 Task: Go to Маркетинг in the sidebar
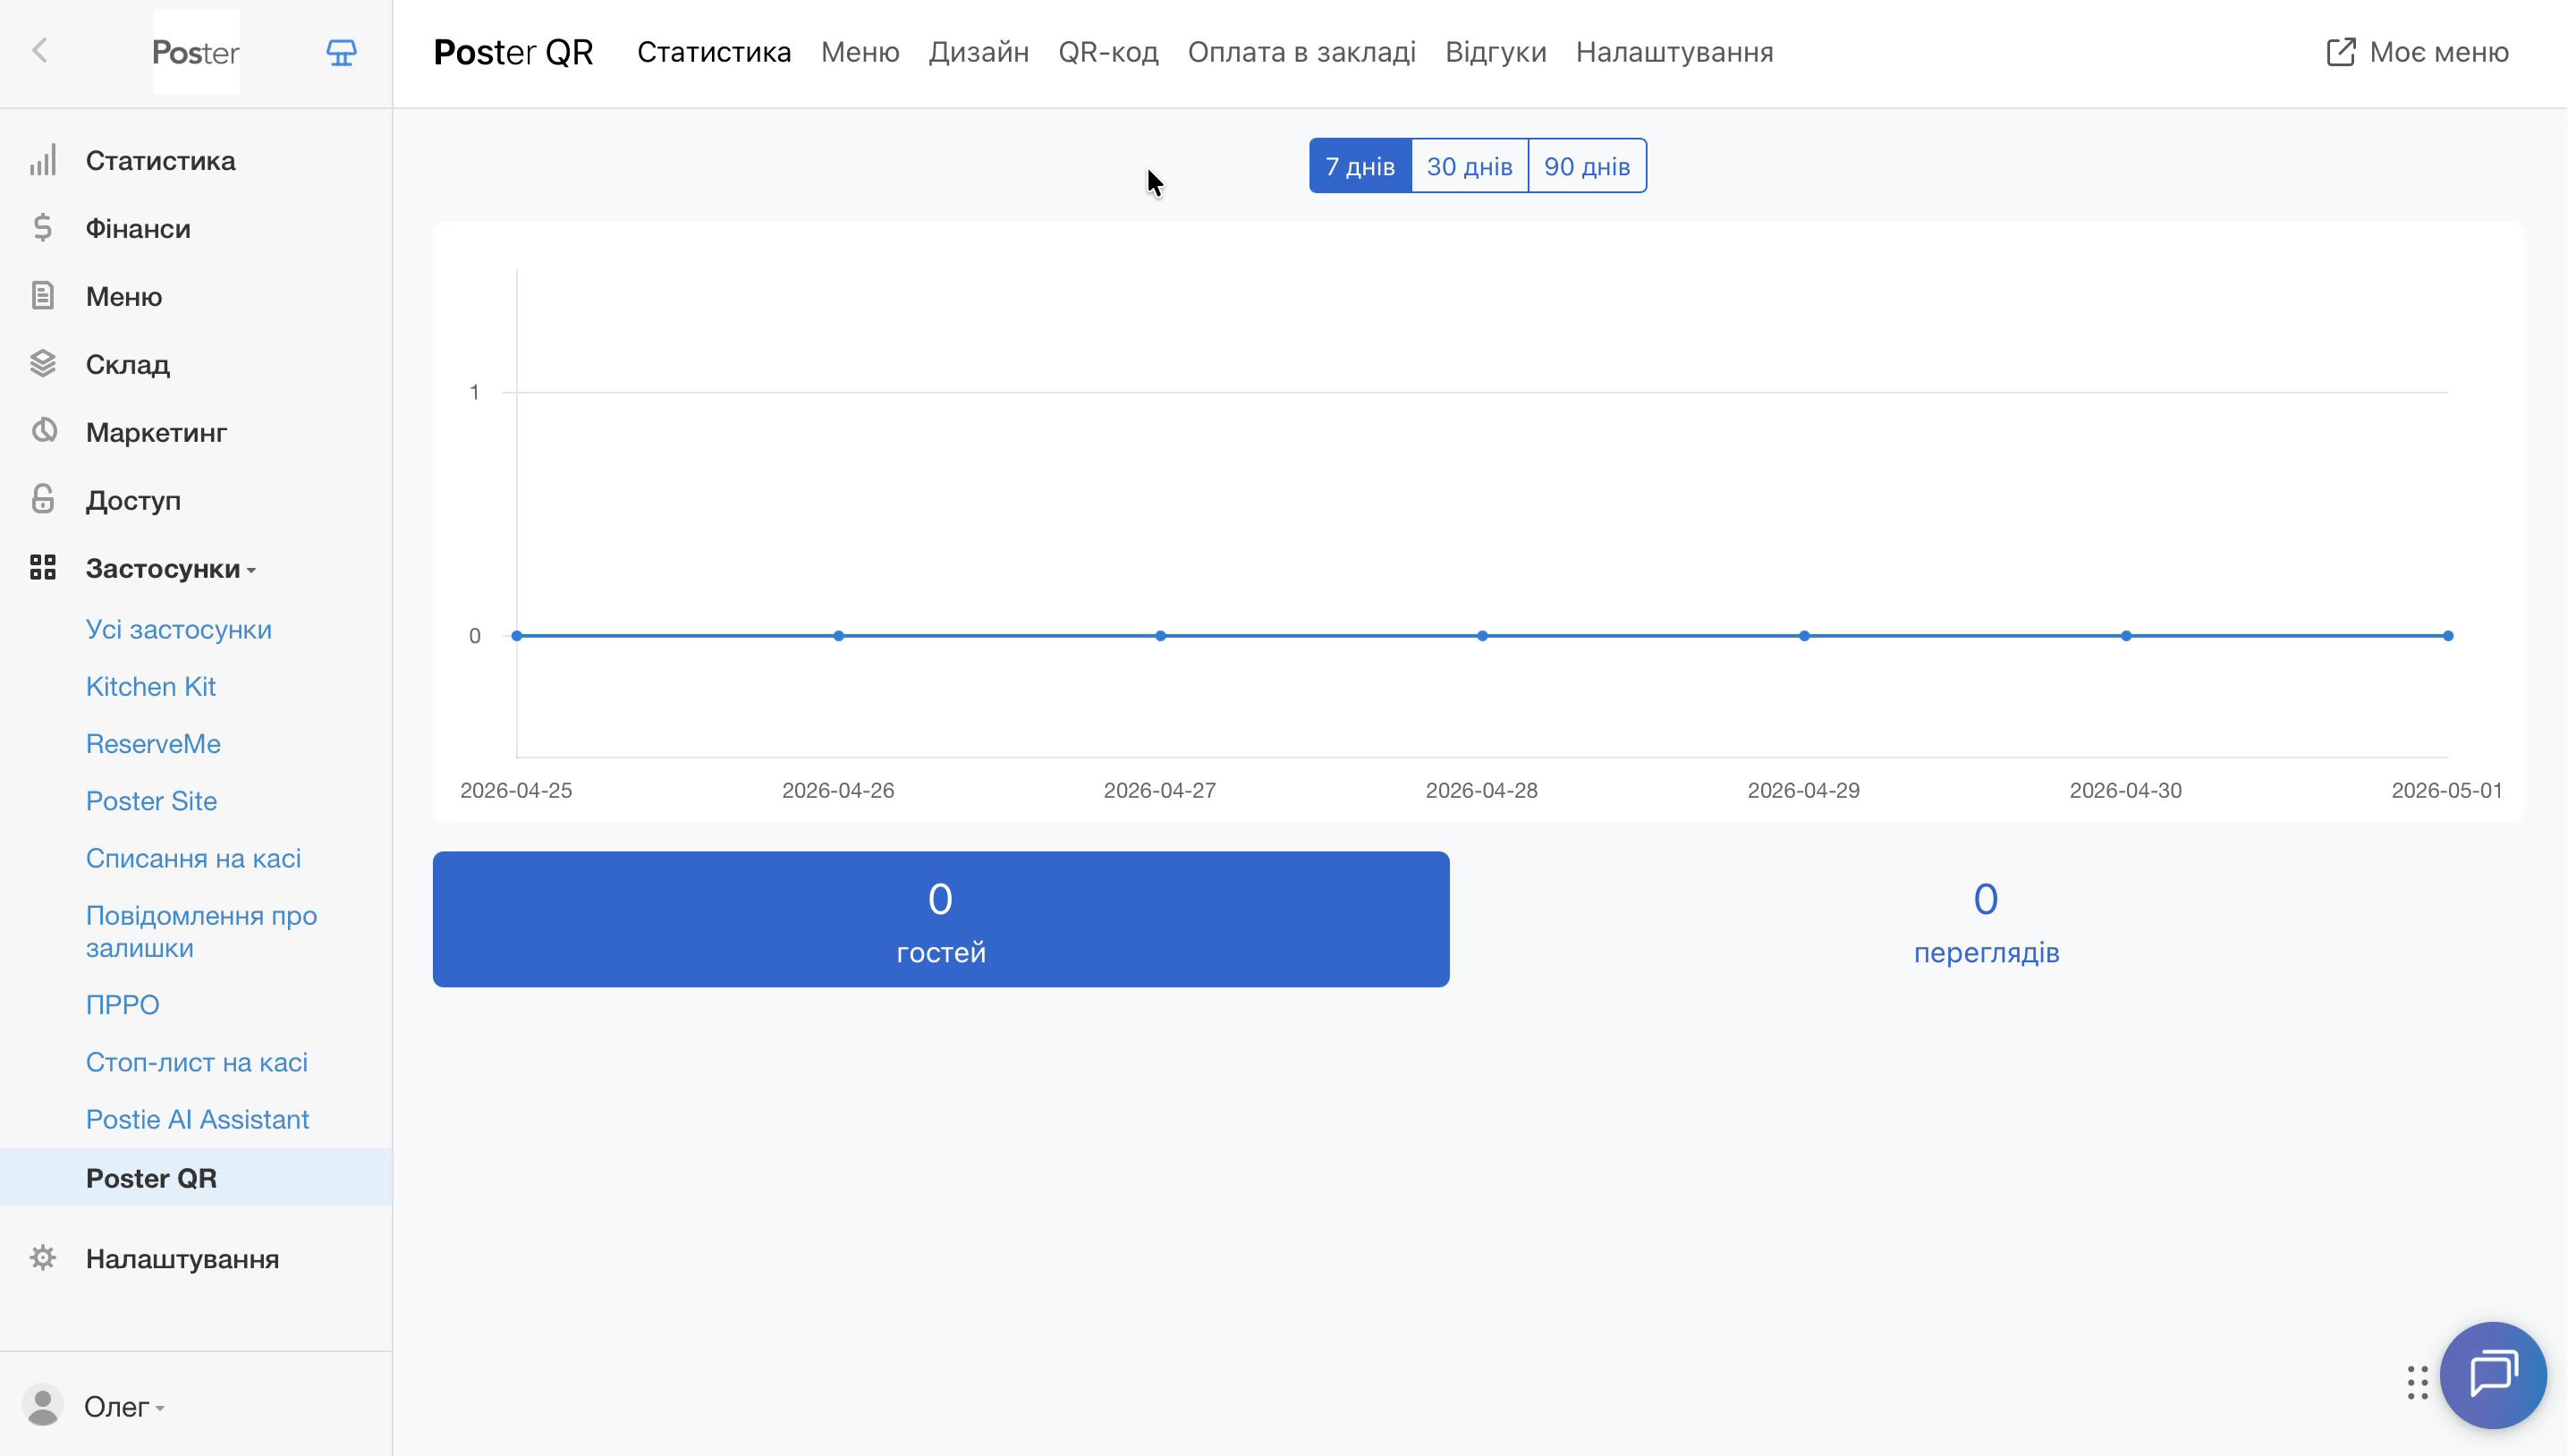point(156,433)
